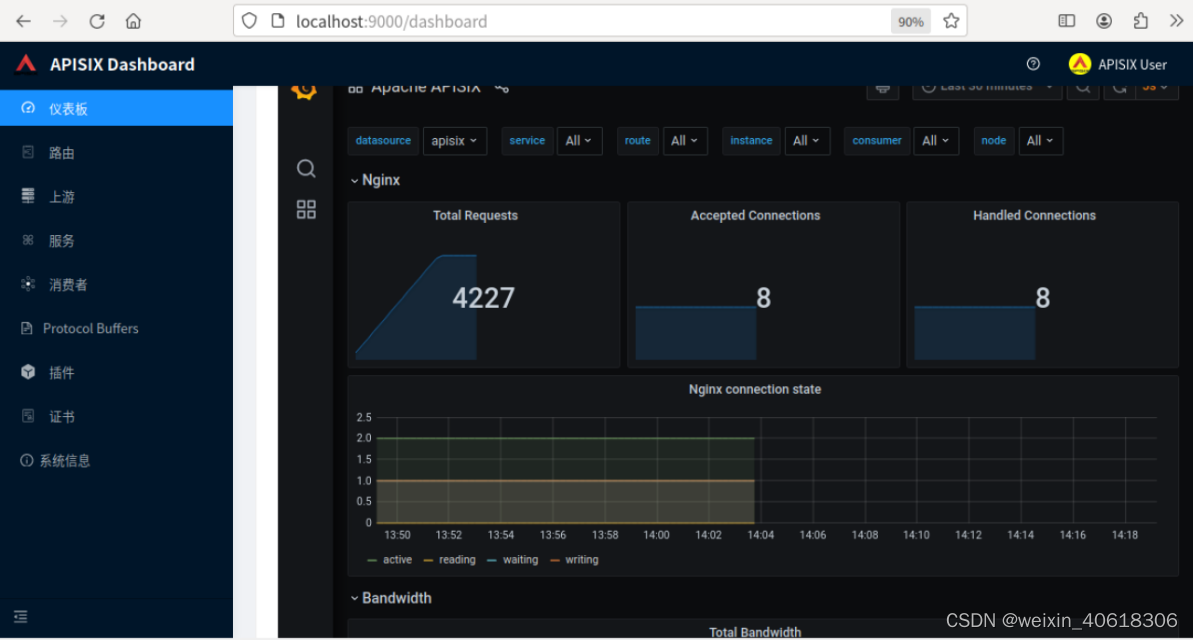Open the 服务 menu item
The width and height of the screenshot is (1194, 640).
point(117,241)
